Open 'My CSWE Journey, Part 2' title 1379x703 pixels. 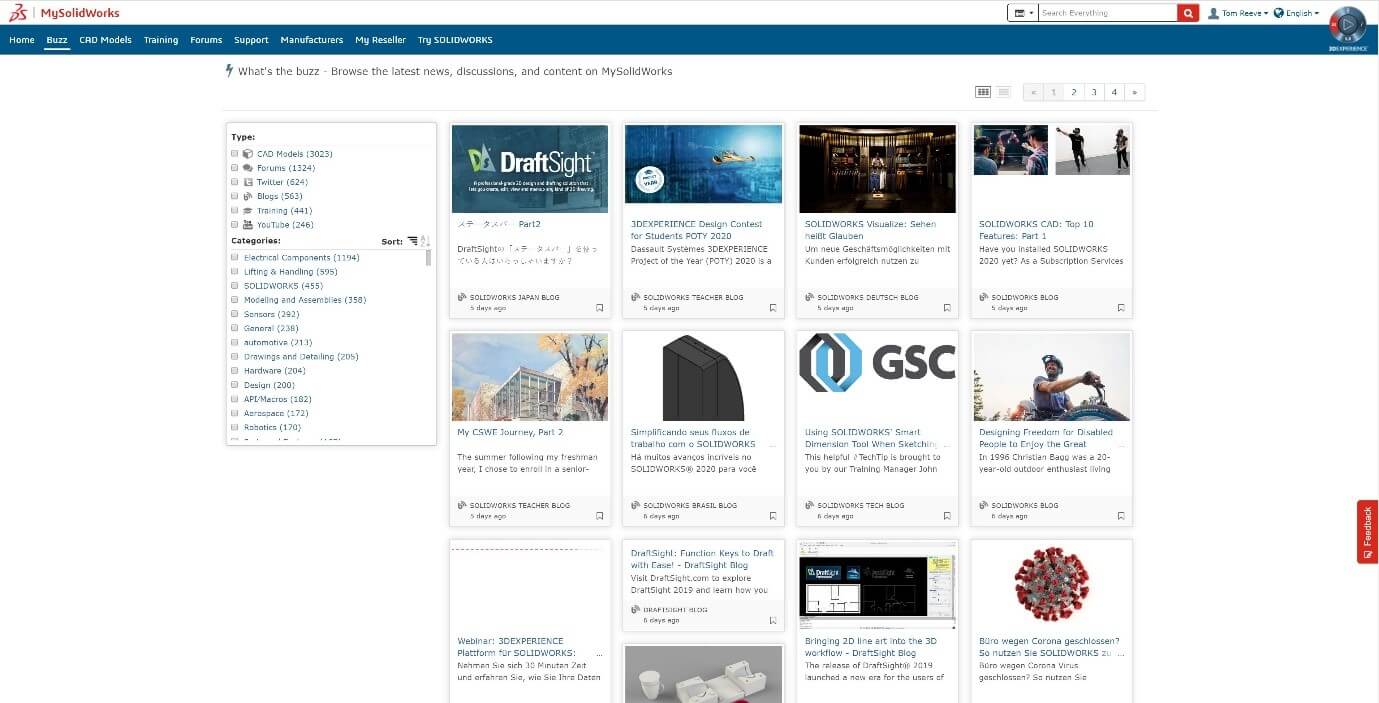(510, 432)
